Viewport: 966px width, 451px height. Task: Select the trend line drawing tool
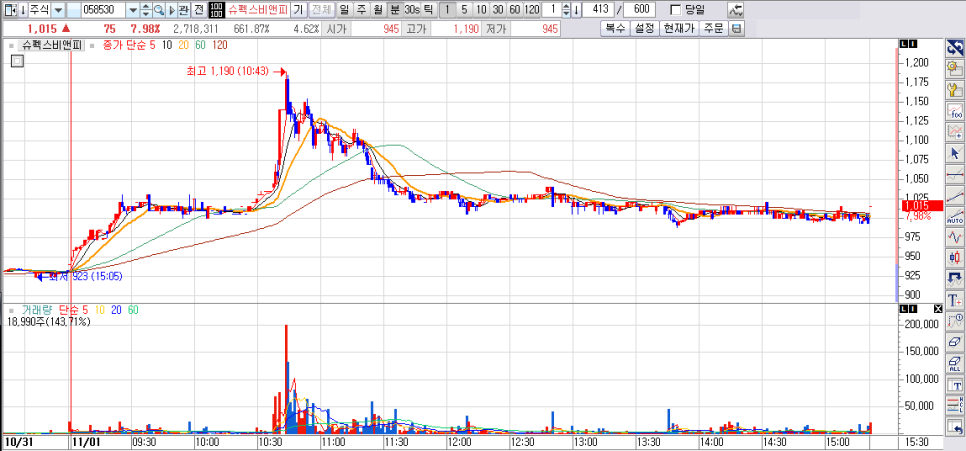955,195
